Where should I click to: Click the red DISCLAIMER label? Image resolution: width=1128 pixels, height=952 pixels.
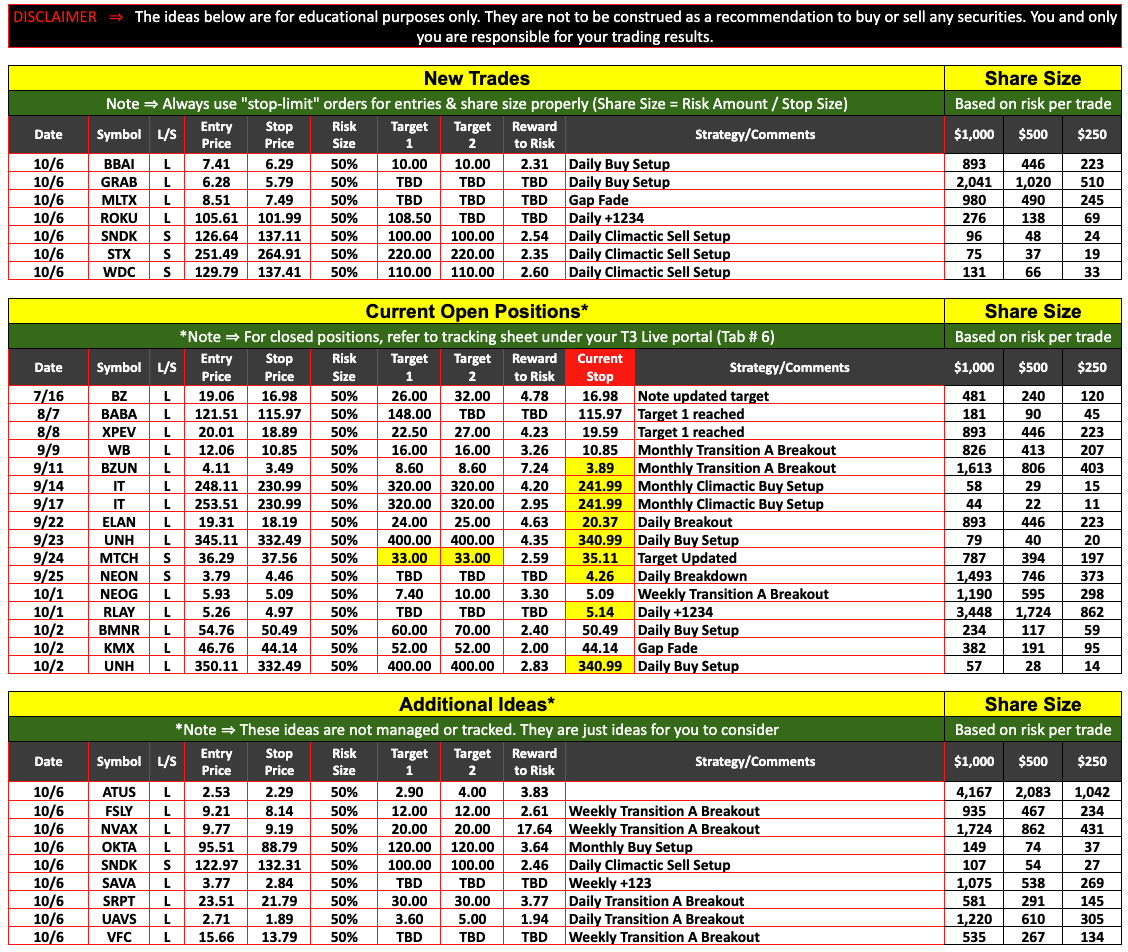pos(56,17)
